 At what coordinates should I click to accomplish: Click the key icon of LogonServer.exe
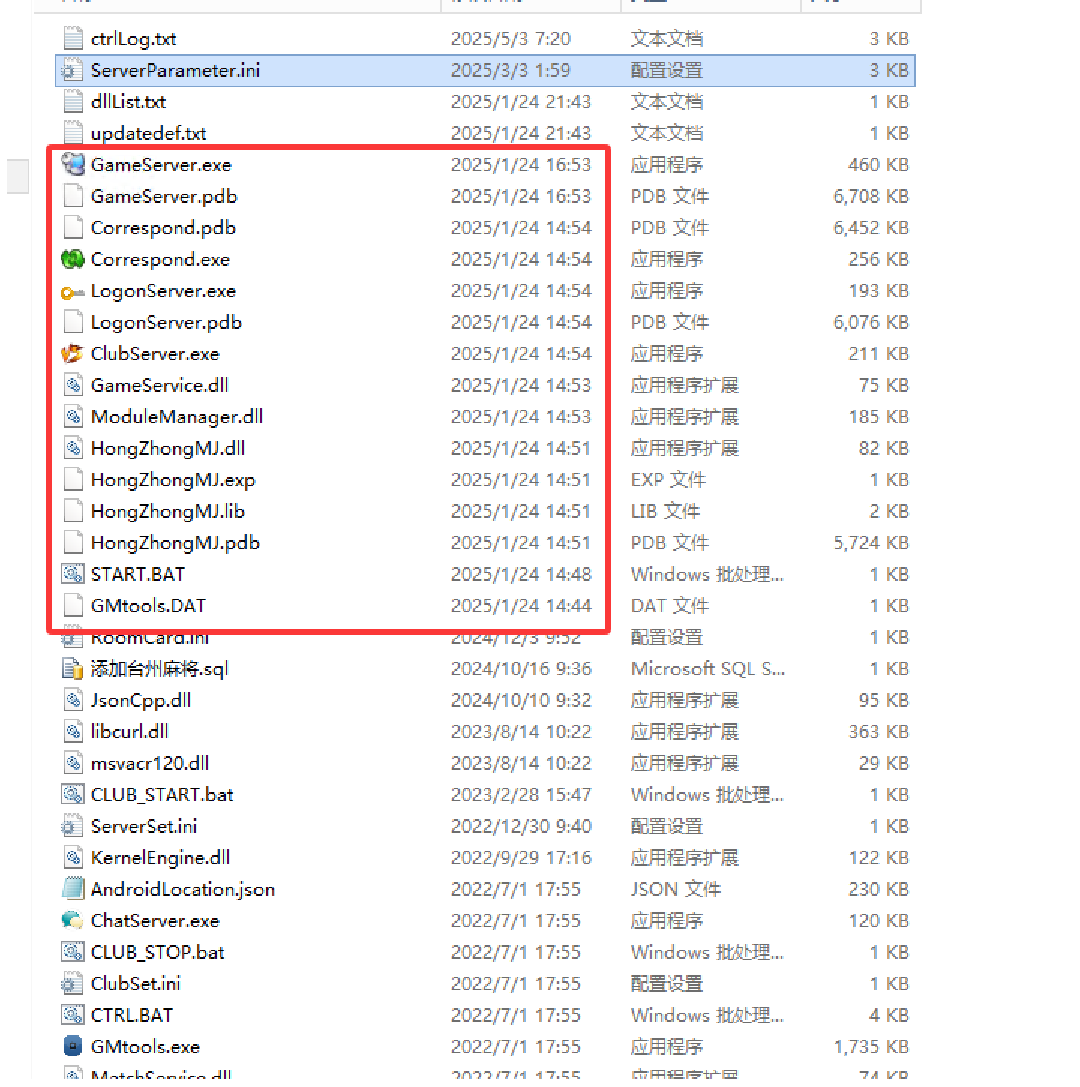(73, 291)
